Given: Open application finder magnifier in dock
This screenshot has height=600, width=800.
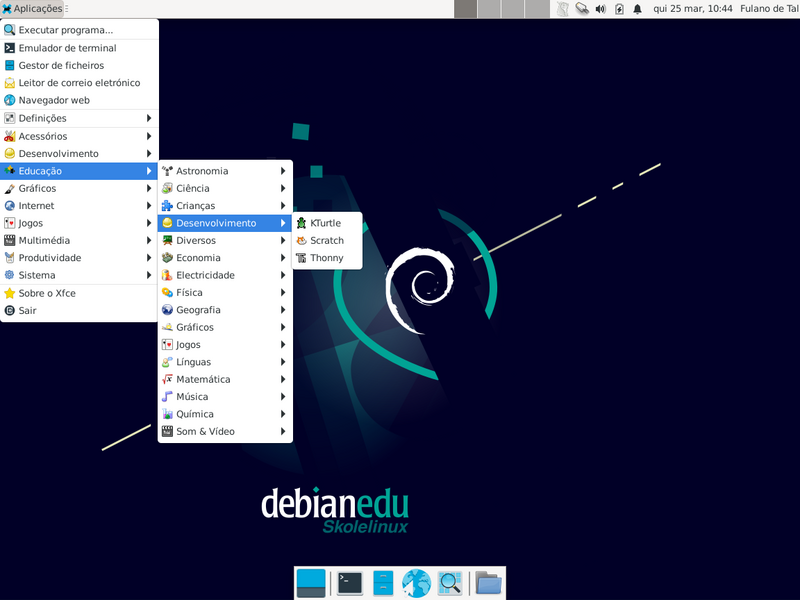Looking at the screenshot, I should pyautogui.click(x=450, y=583).
